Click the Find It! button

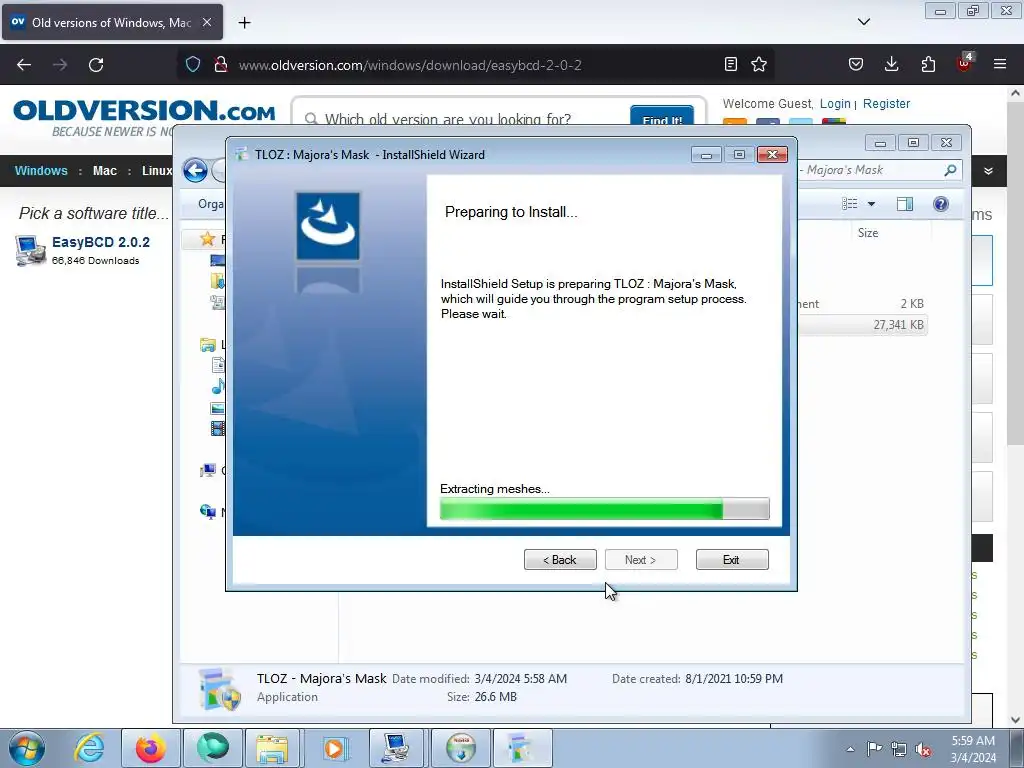click(x=662, y=116)
